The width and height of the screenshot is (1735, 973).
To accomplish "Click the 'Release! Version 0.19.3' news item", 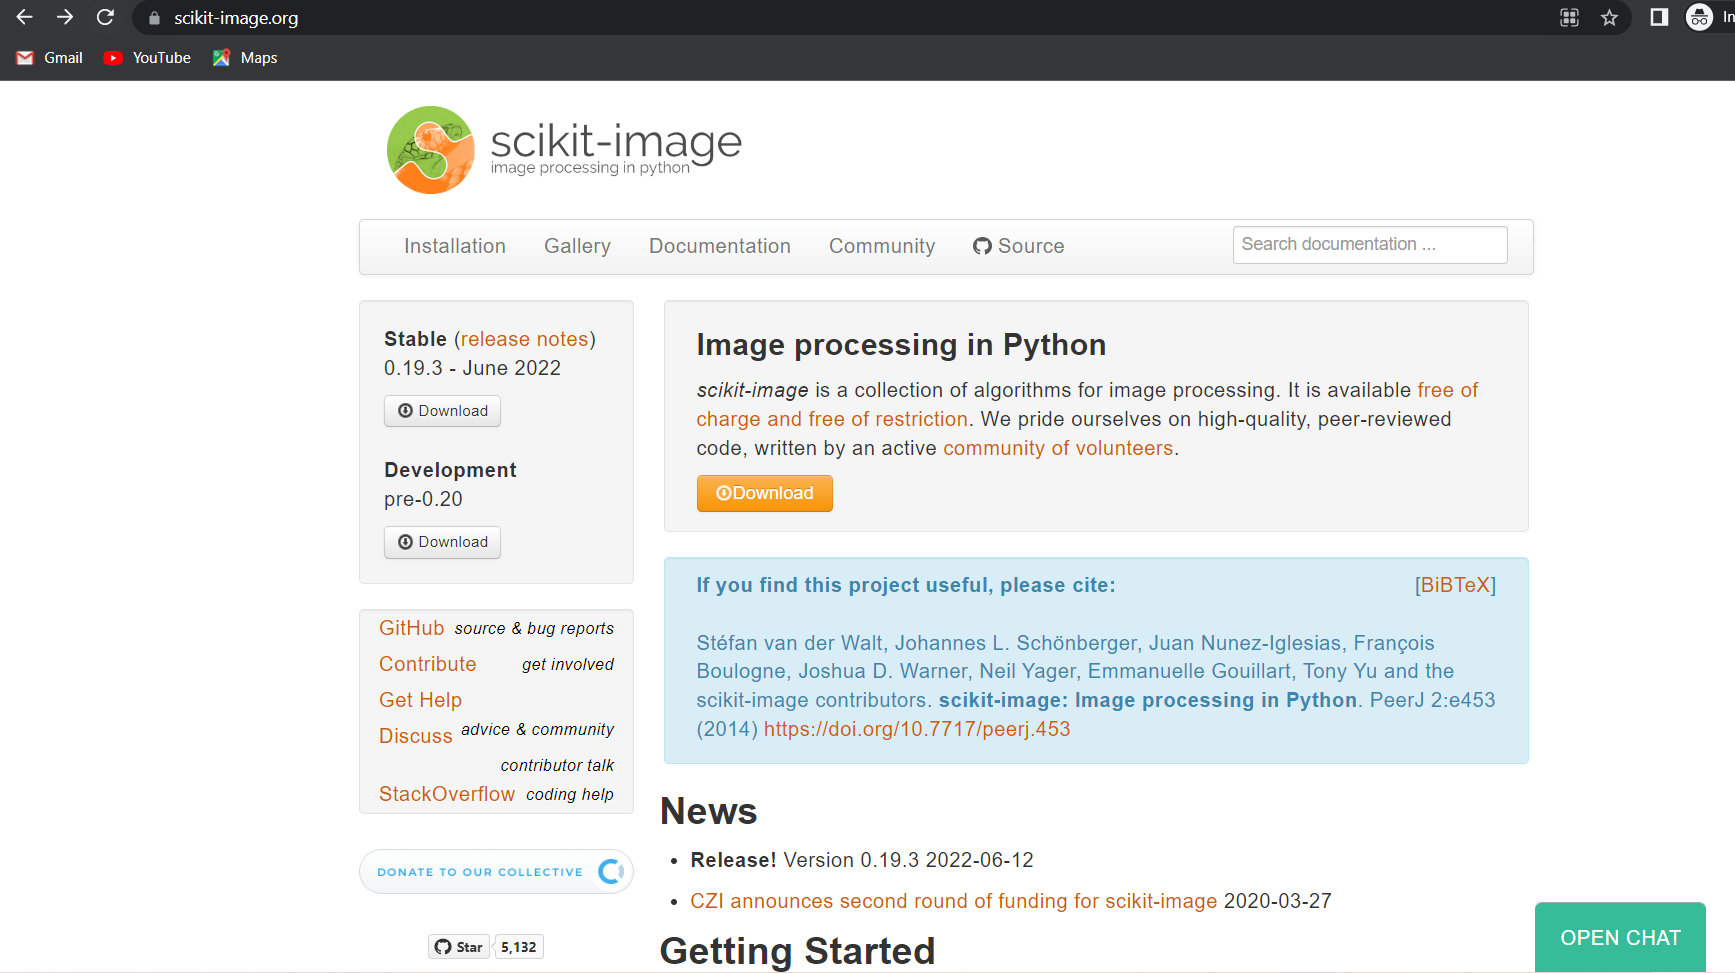I will (x=862, y=860).
